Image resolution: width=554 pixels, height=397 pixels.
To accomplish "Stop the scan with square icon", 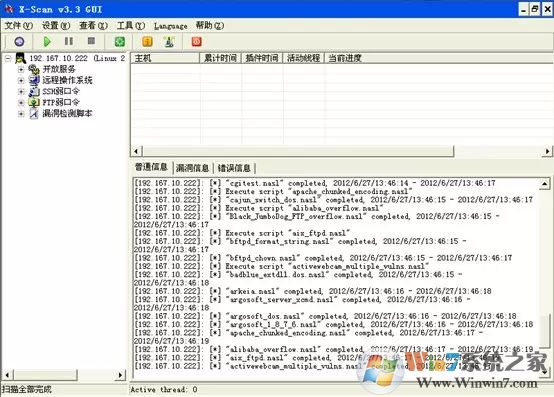I will (91, 41).
